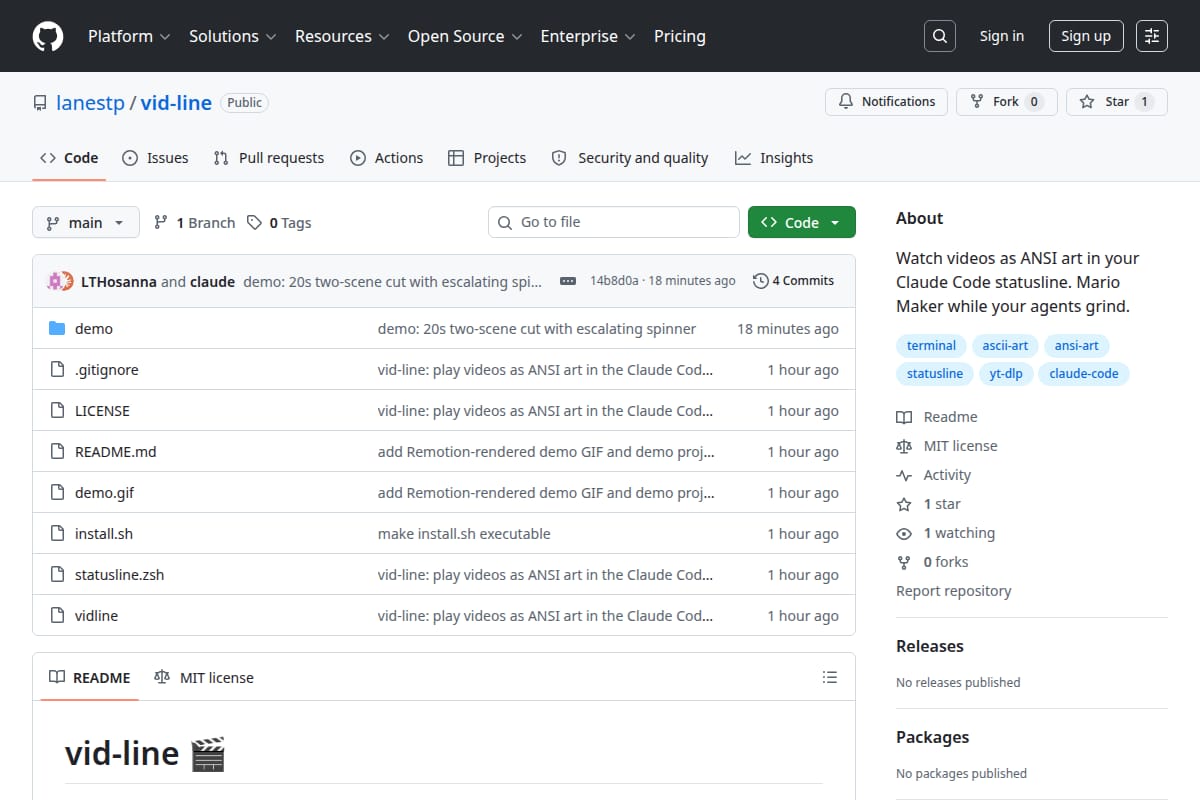Viewport: 1200px width, 800px height.
Task: Click the eye icon next to 1 watching
Action: coord(904,533)
